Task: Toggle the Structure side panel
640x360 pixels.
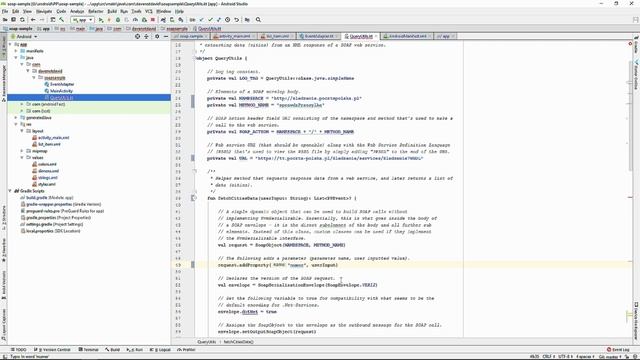Action: click(4, 219)
